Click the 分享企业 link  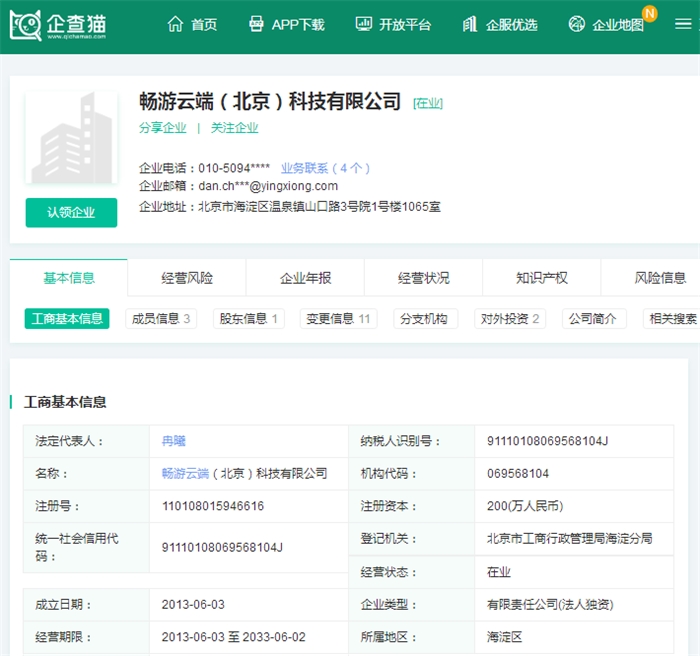click(163, 128)
